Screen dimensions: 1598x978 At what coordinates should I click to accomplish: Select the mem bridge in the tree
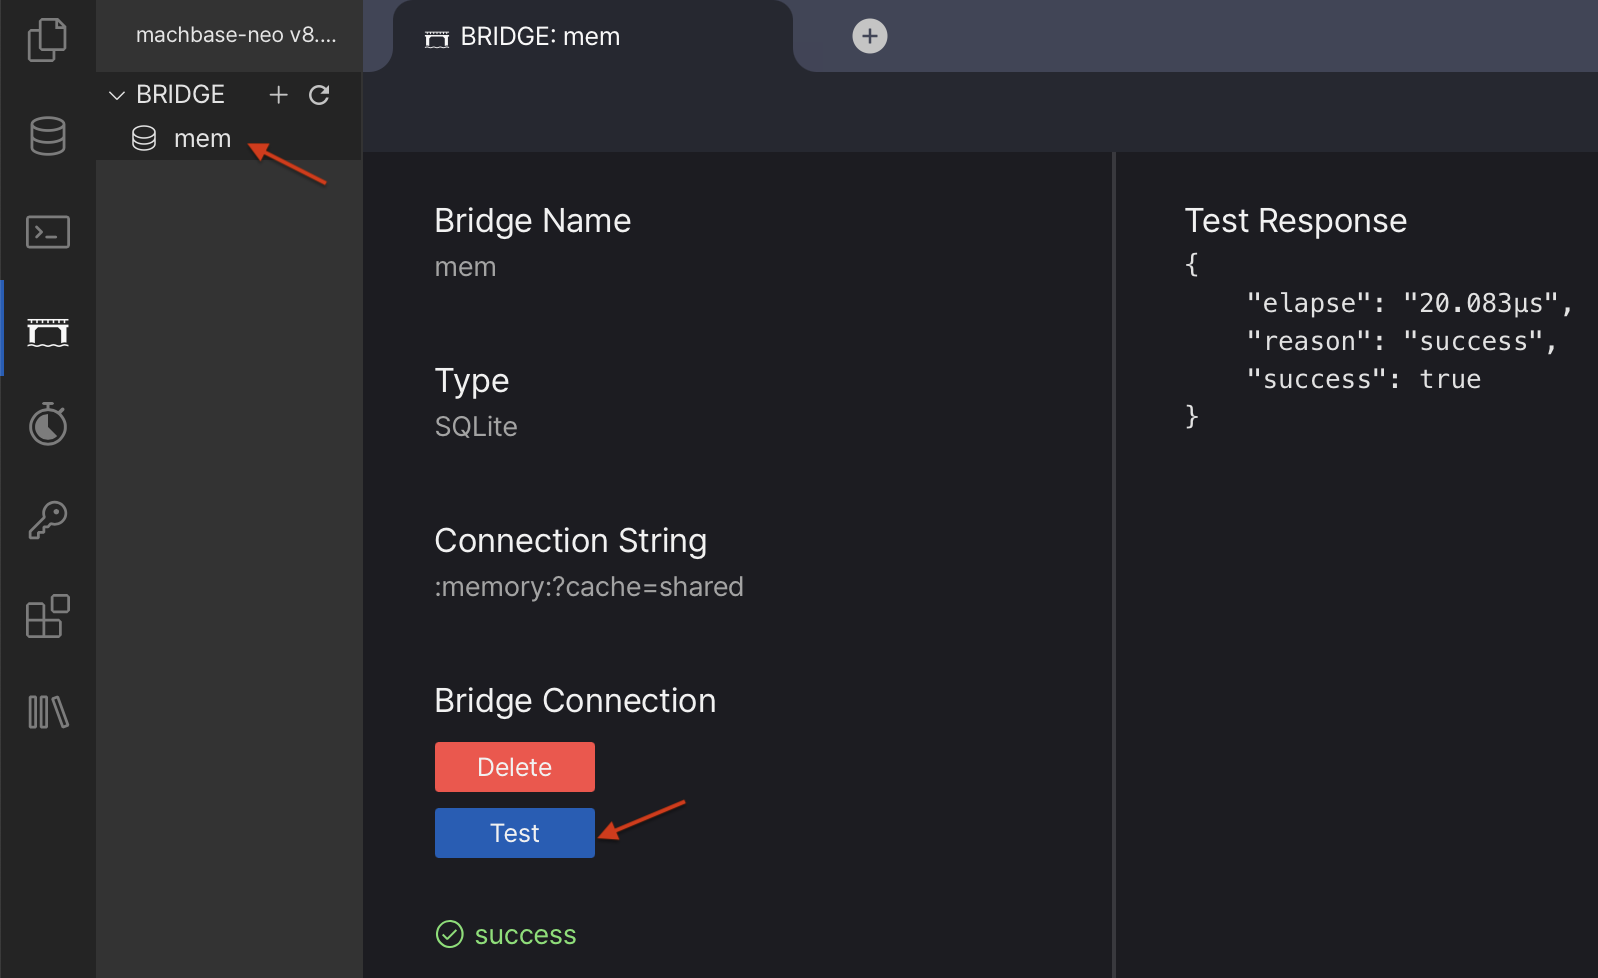(201, 139)
